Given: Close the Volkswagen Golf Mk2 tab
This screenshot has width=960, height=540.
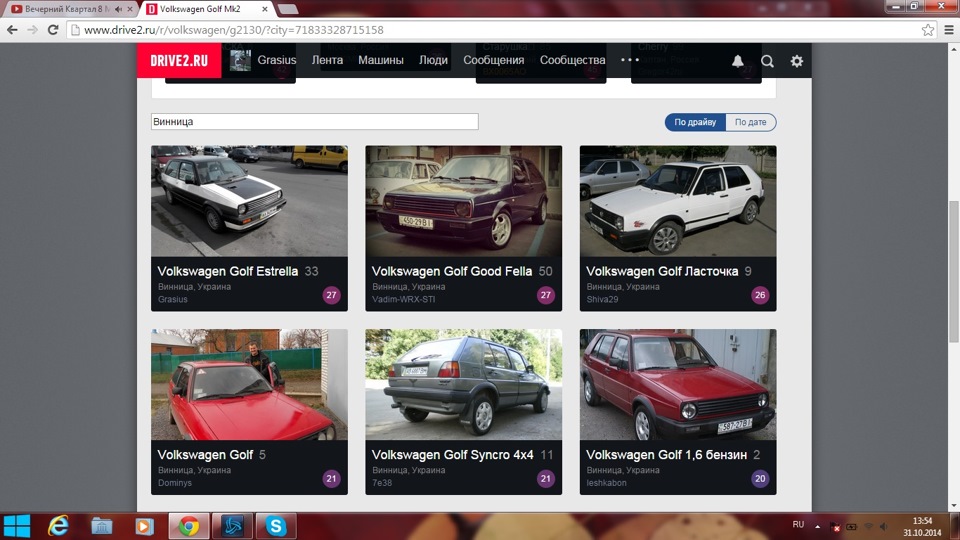Looking at the screenshot, I should 264,9.
